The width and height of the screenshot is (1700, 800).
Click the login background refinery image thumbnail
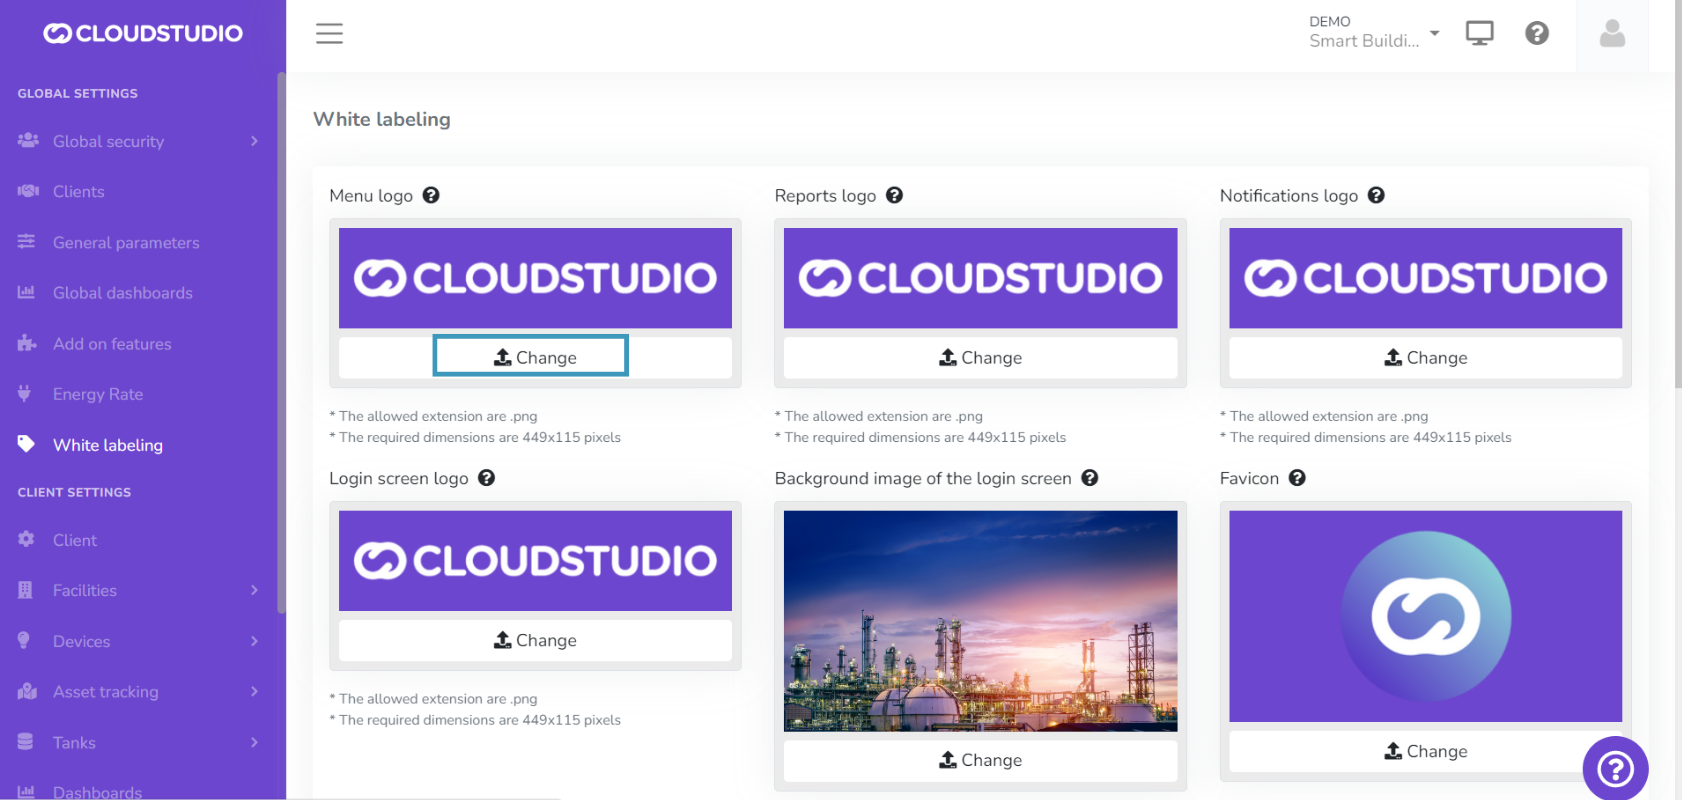[980, 620]
